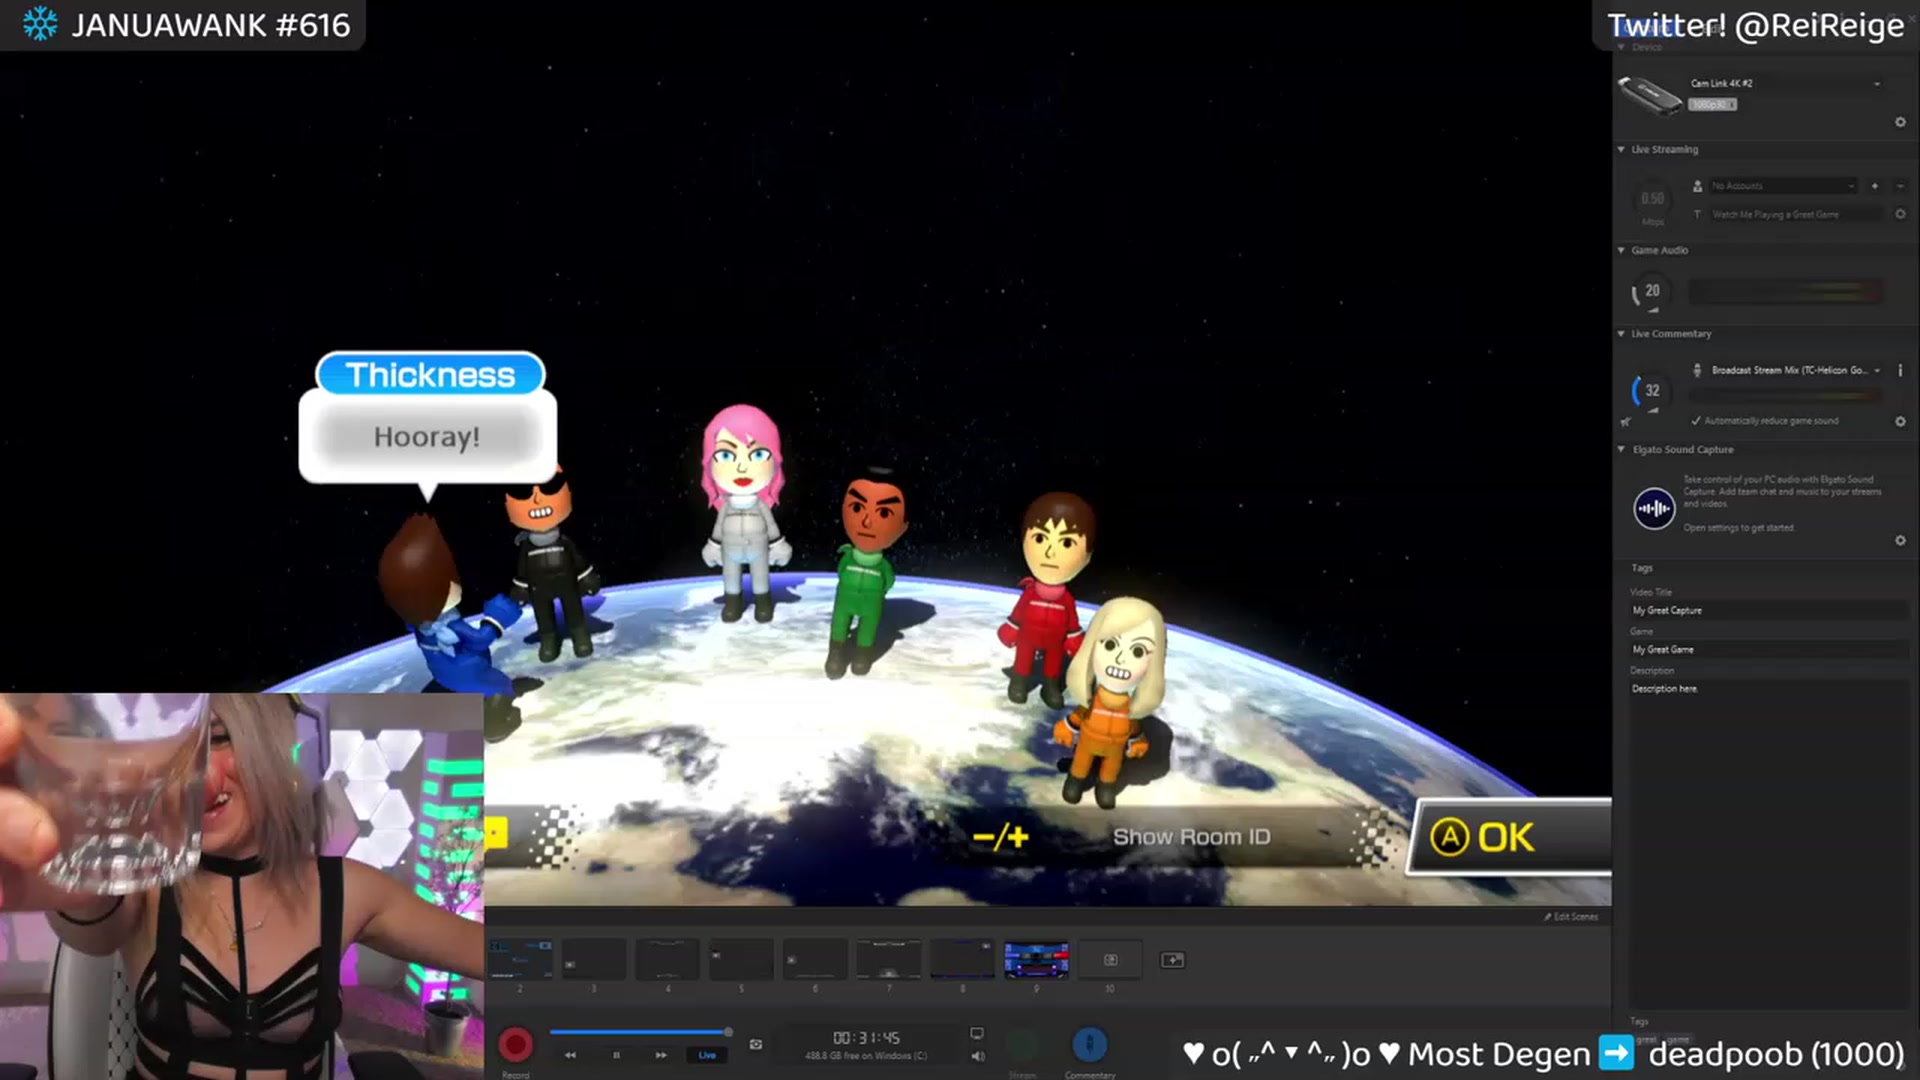The width and height of the screenshot is (1920, 1080).
Task: Adjust the Live Commentary volume knob showing 32
Action: point(1652,391)
